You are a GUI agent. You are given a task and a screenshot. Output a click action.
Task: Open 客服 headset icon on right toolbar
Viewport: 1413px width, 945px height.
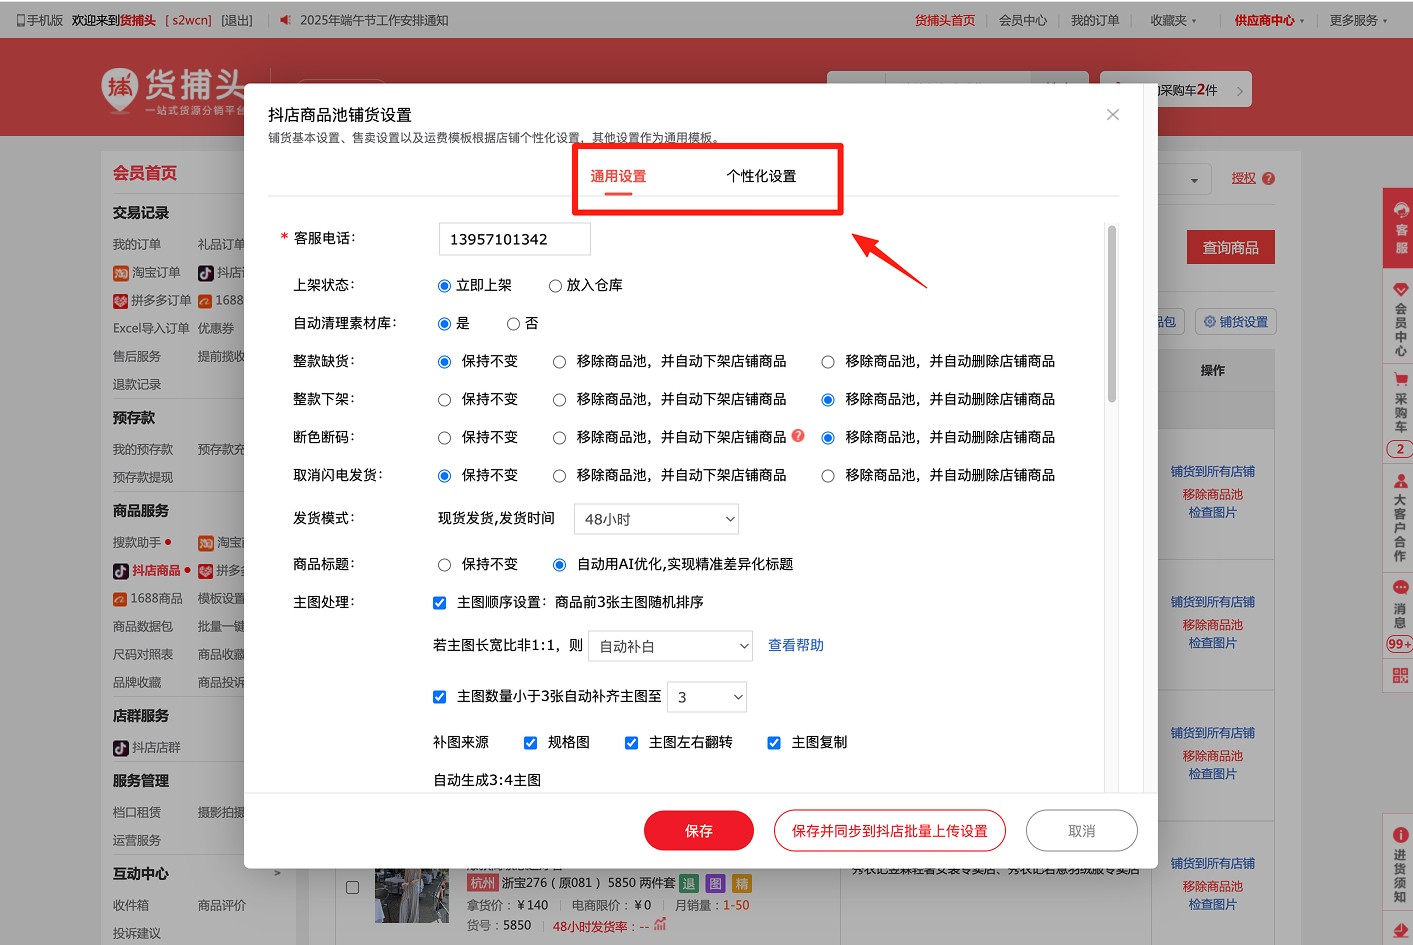[1401, 210]
